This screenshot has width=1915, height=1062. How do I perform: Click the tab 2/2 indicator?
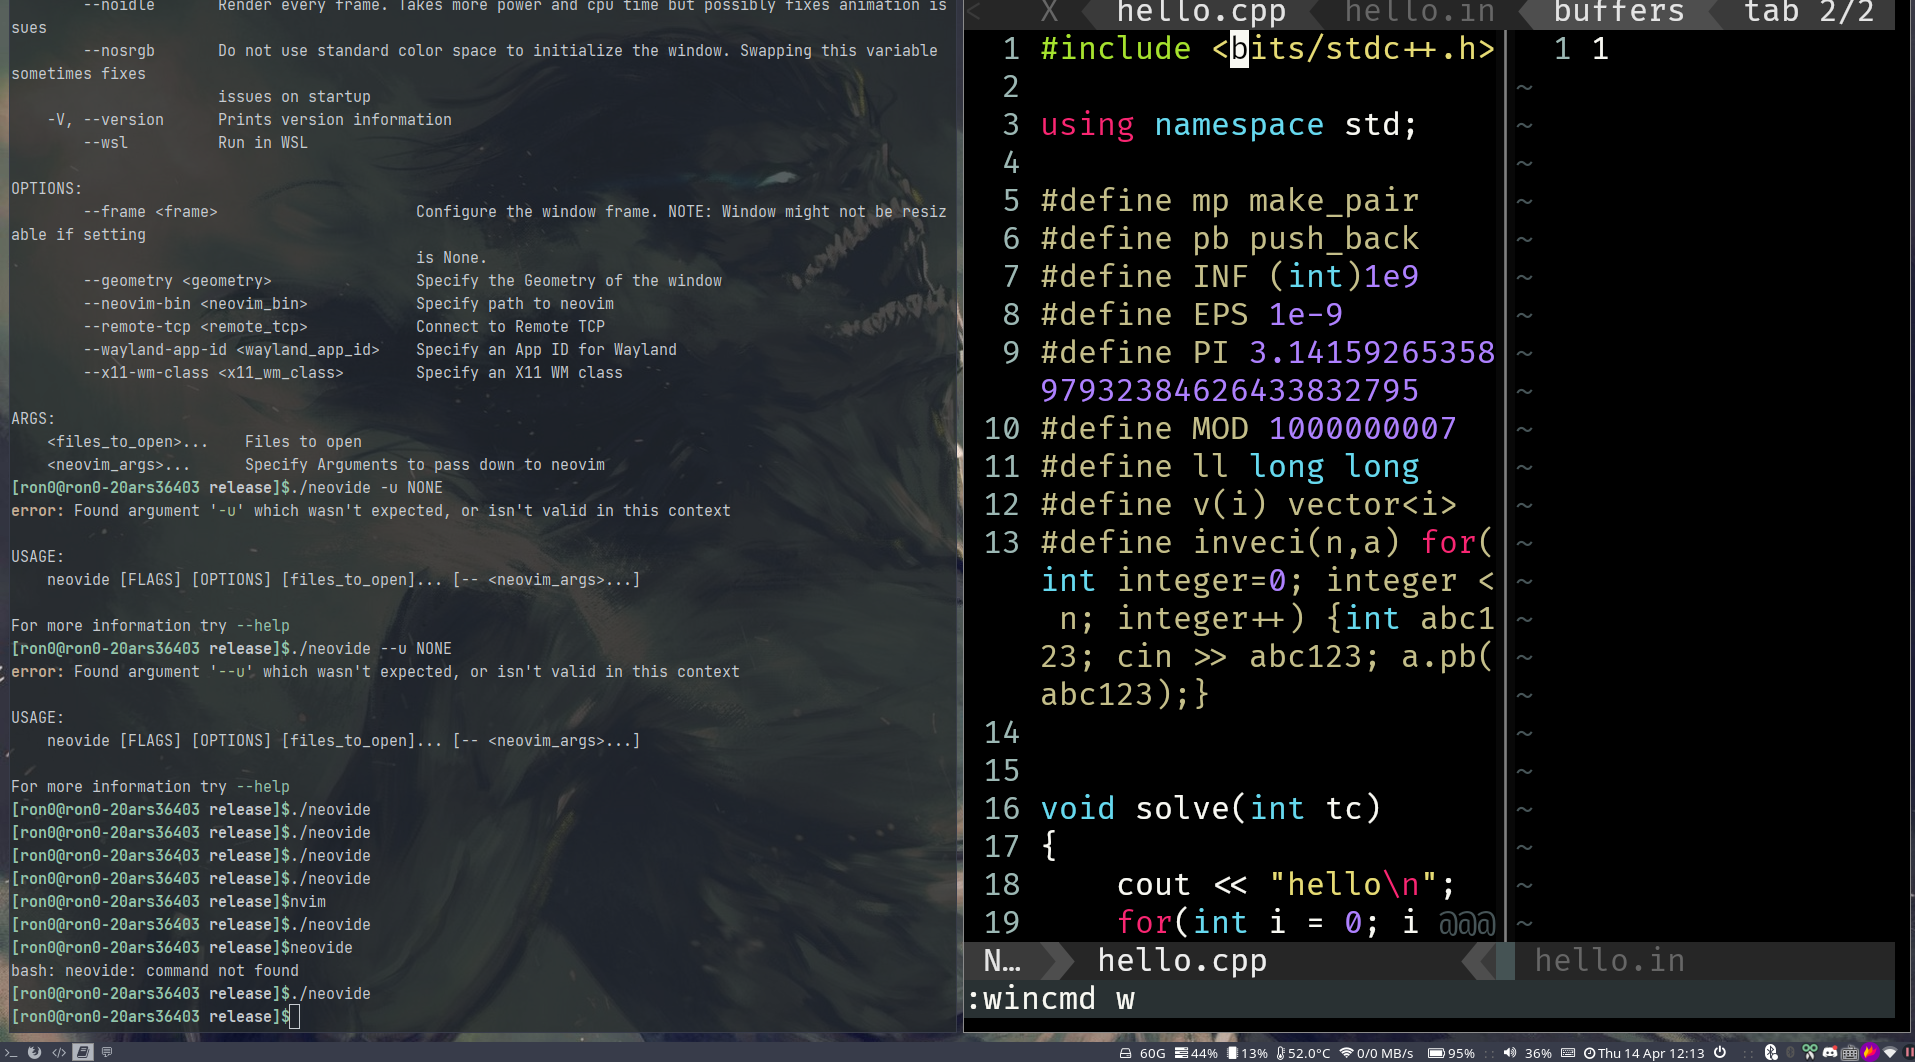point(1809,12)
